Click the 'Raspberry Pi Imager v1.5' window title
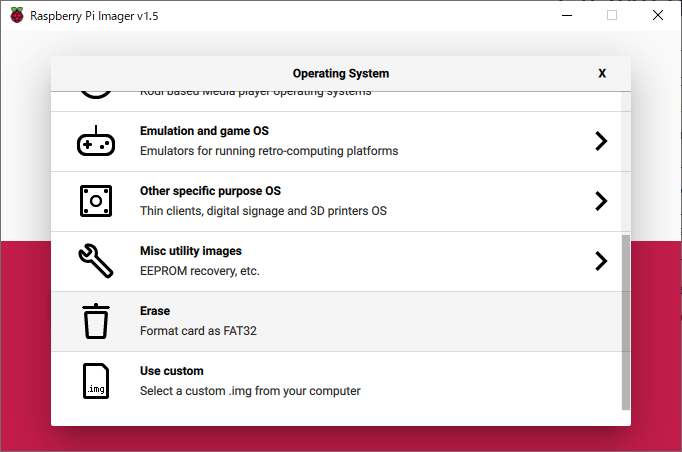The width and height of the screenshot is (682, 452). coord(94,16)
